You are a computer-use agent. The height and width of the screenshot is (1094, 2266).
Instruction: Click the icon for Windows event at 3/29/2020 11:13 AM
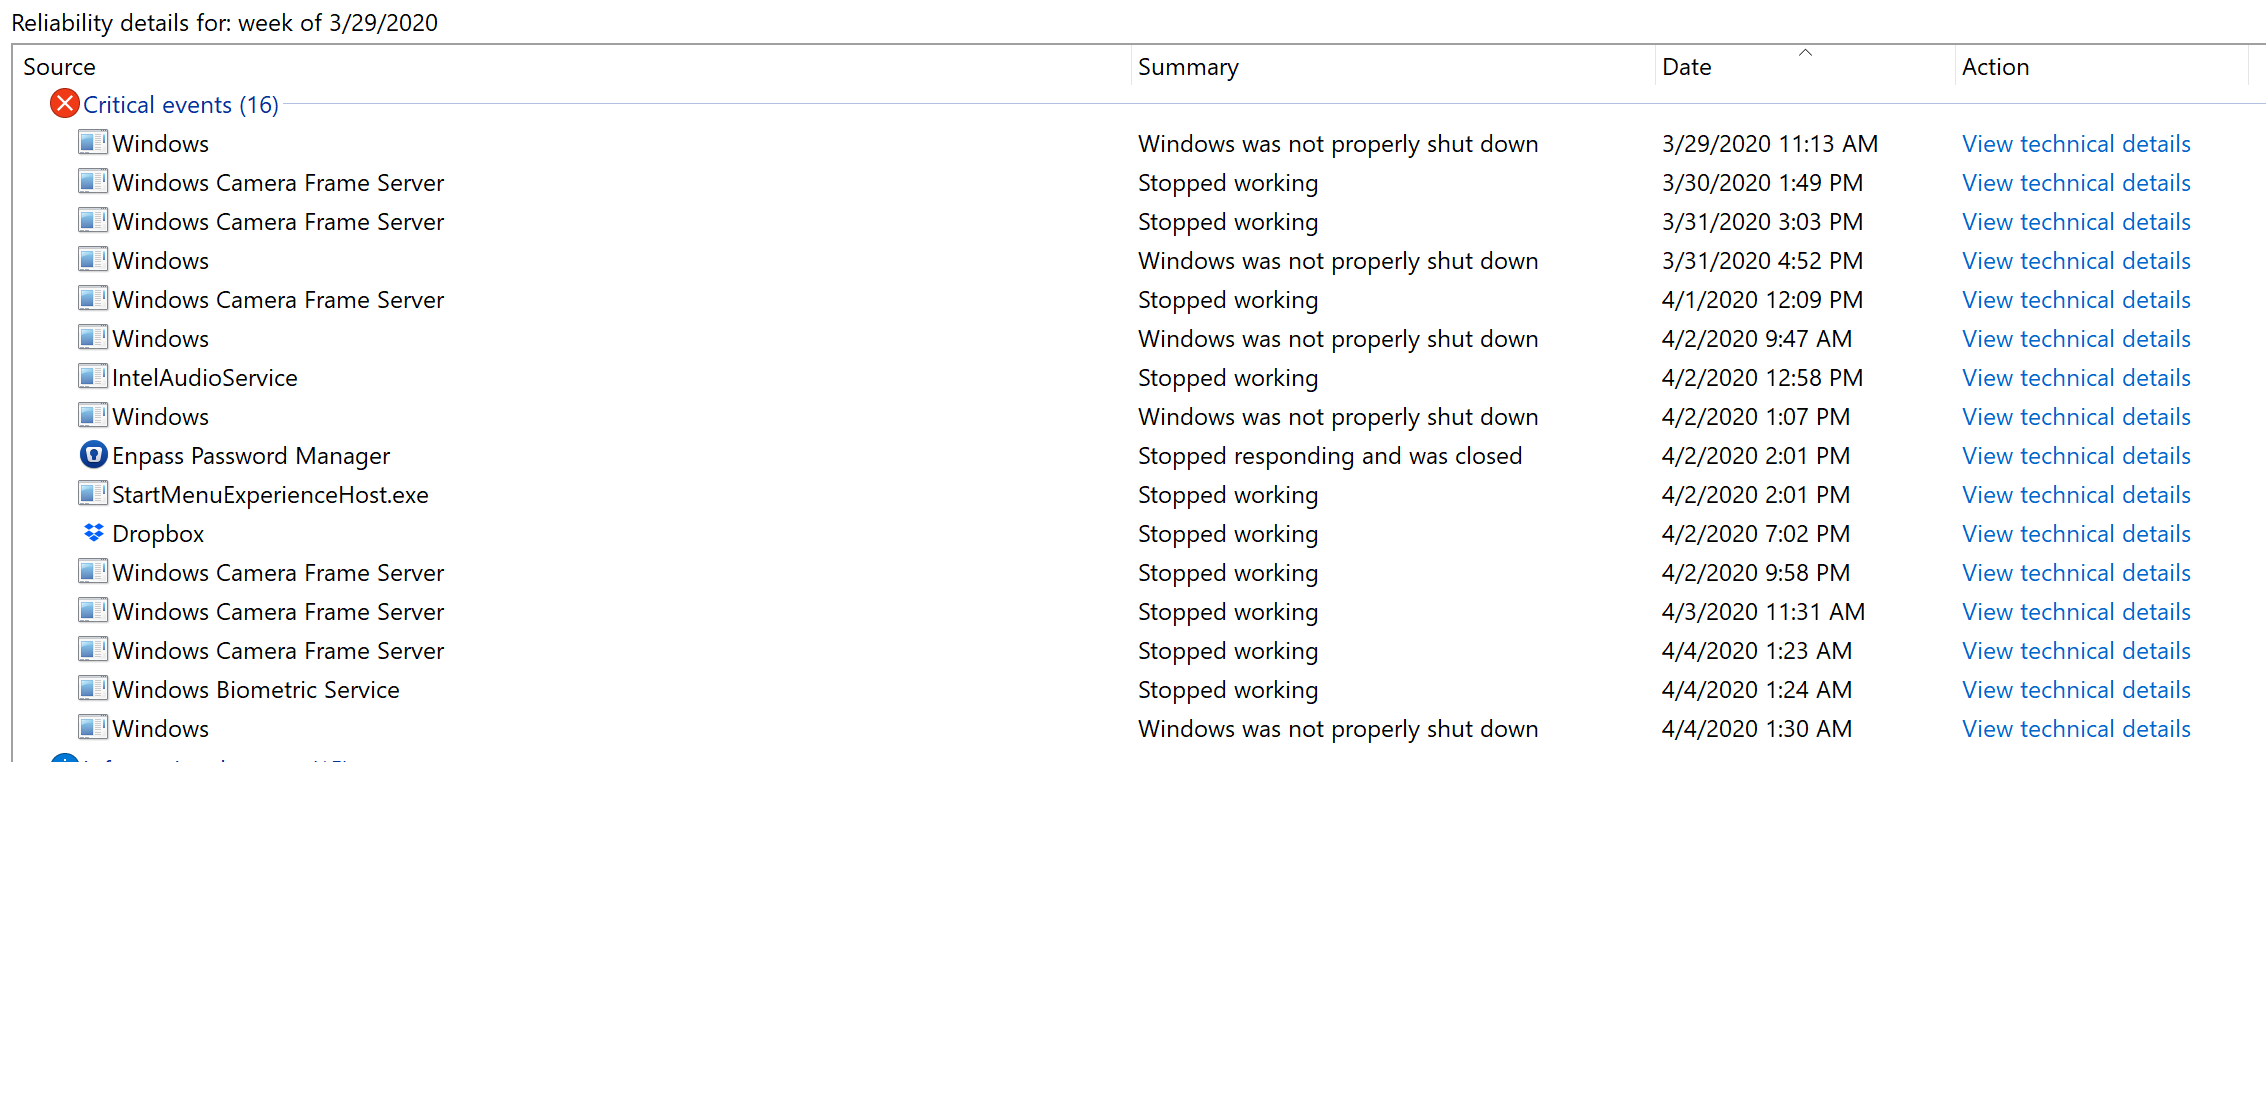93,143
